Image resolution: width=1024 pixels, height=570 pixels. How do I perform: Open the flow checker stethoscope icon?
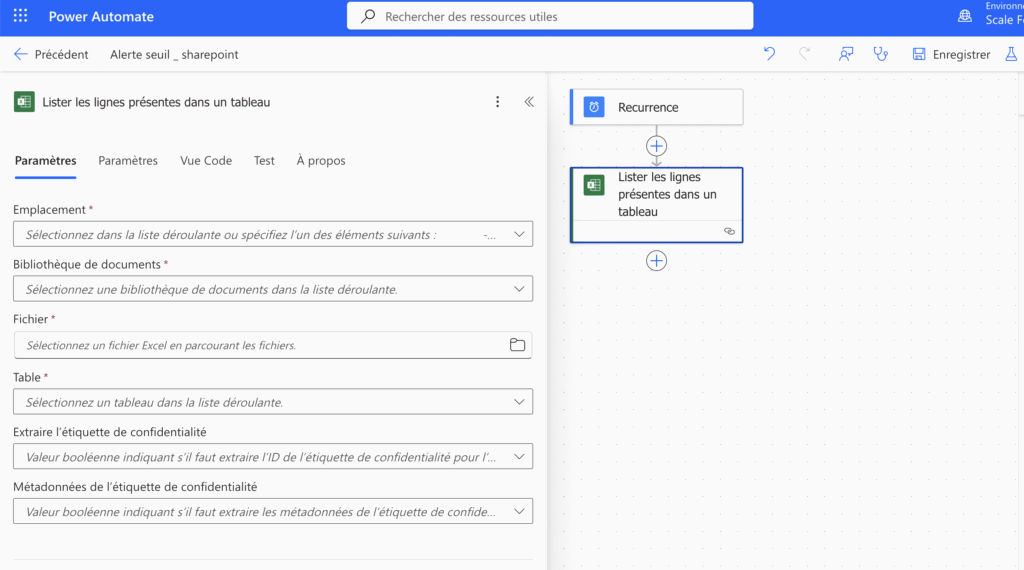880,54
